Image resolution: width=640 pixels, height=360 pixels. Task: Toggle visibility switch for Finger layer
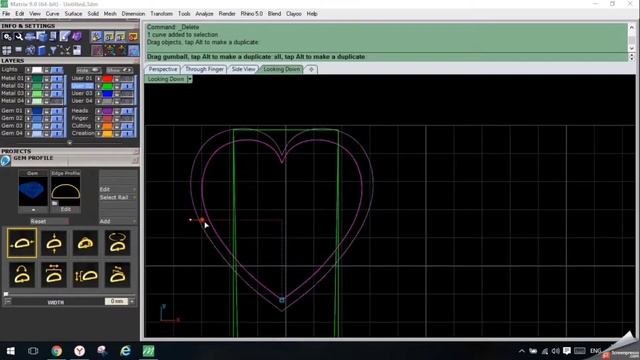pos(127,118)
